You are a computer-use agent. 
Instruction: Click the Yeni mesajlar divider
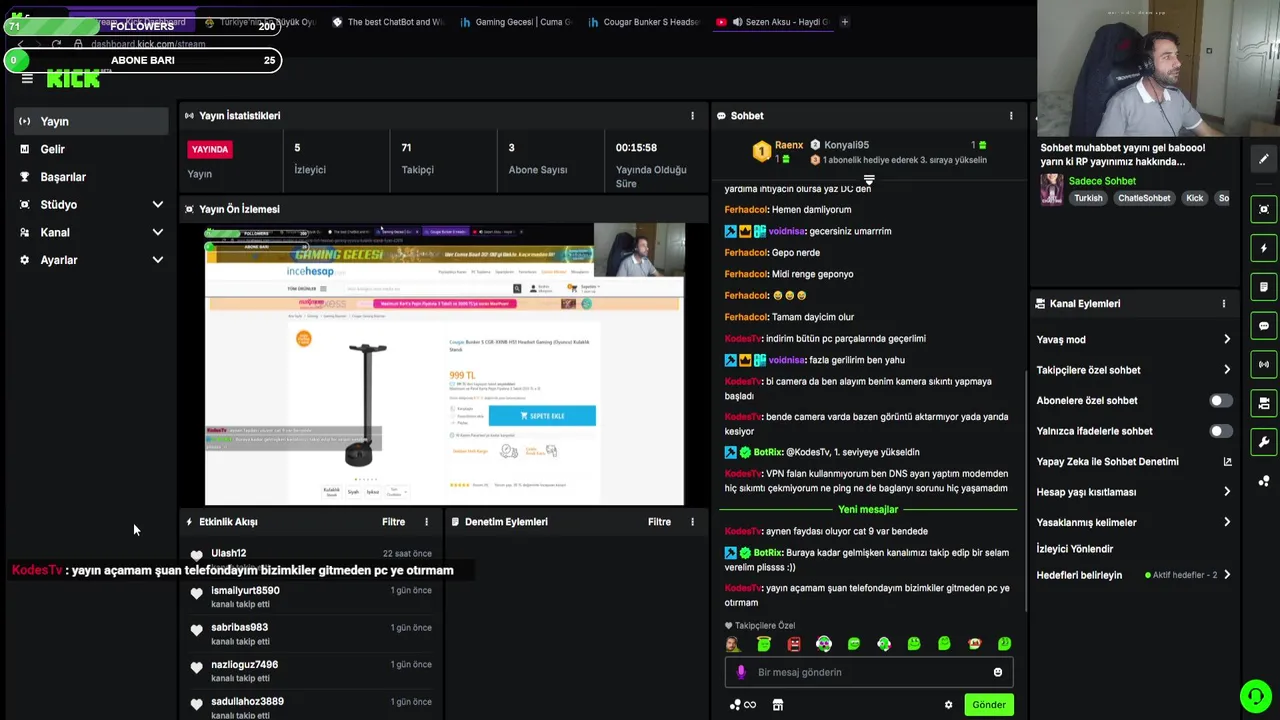tap(868, 510)
